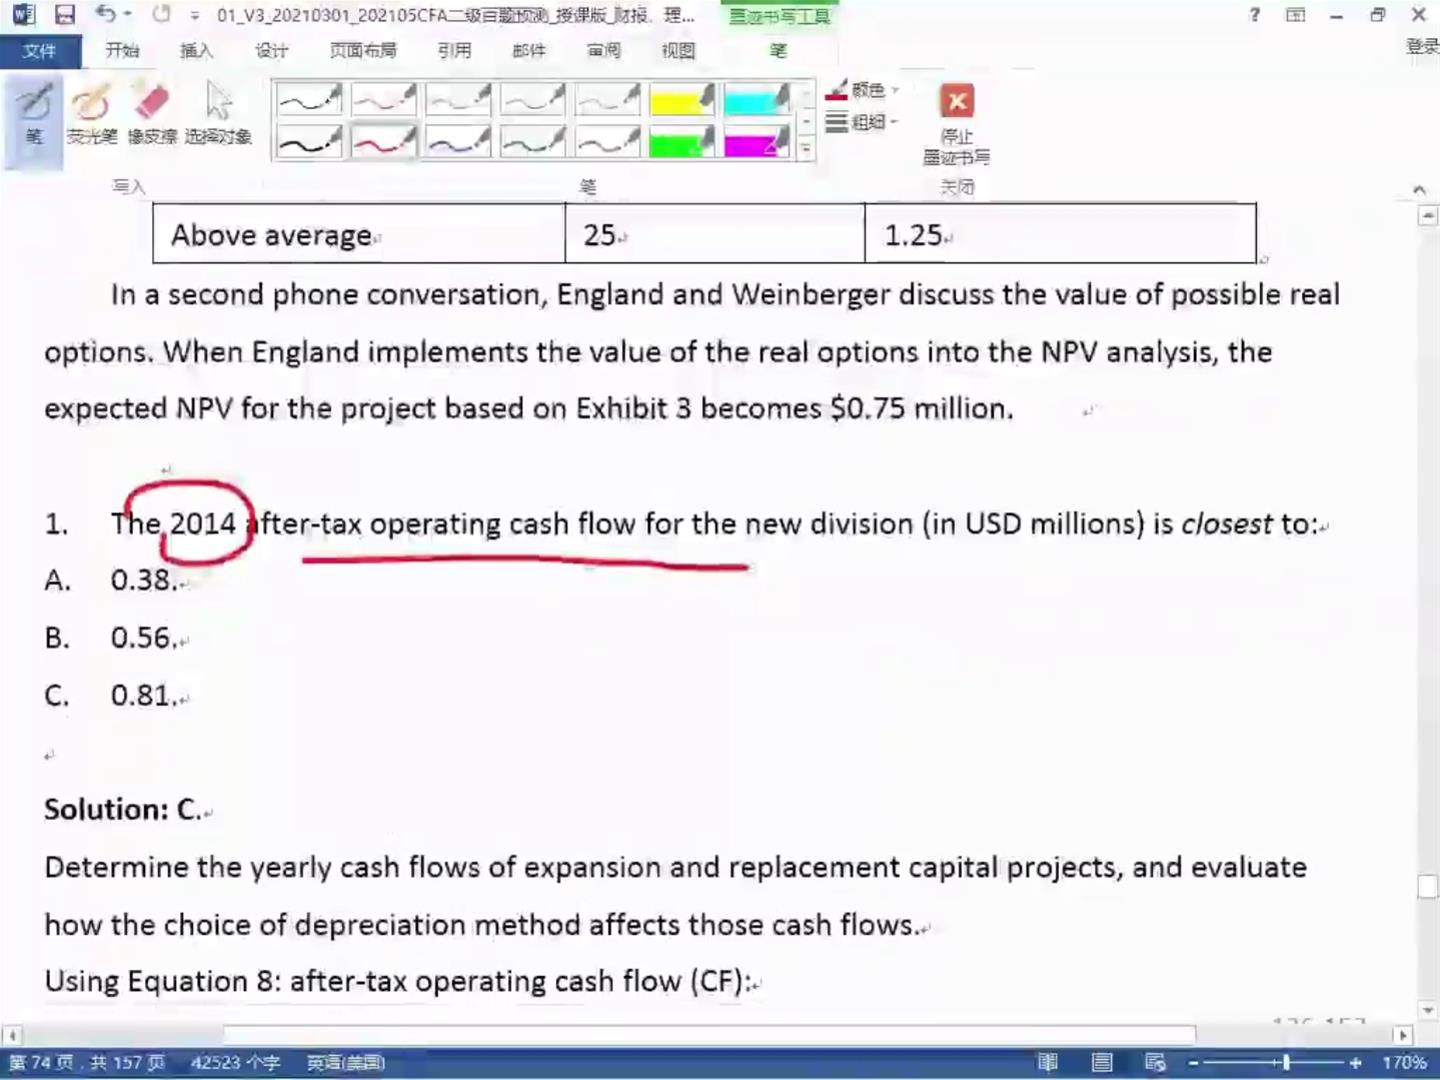This screenshot has width=1440, height=1080.
Task: Switch to the 开始 (Home) tab
Action: (x=122, y=50)
